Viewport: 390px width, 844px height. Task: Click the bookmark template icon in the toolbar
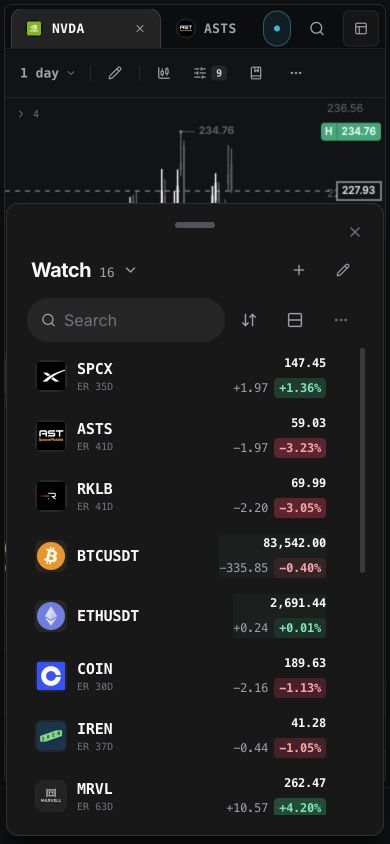[256, 73]
